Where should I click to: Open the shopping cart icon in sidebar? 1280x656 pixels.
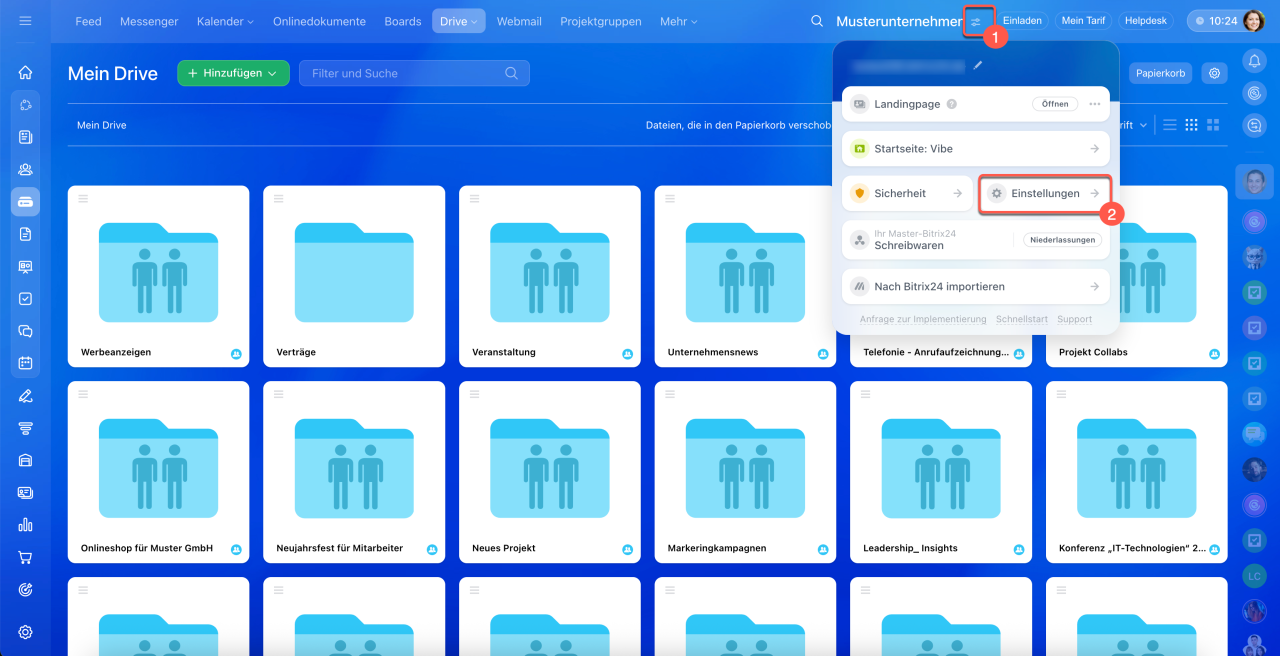(x=25, y=557)
